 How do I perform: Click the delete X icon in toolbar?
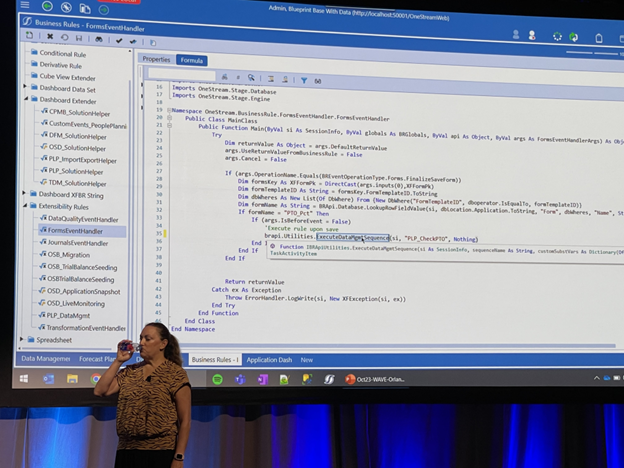pyautogui.click(x=50, y=37)
